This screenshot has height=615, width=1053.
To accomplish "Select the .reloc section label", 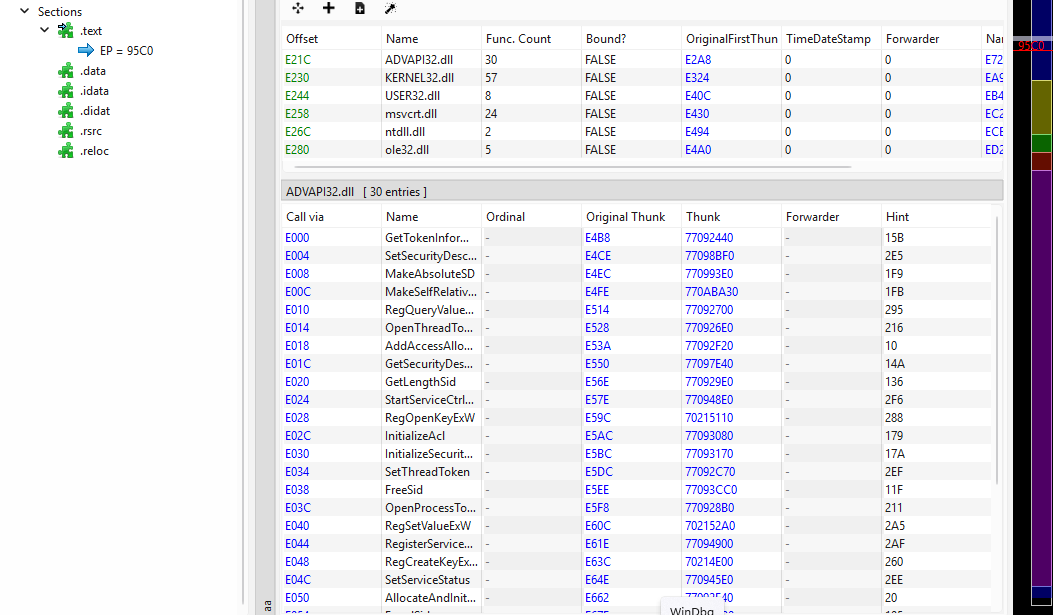I will point(94,151).
